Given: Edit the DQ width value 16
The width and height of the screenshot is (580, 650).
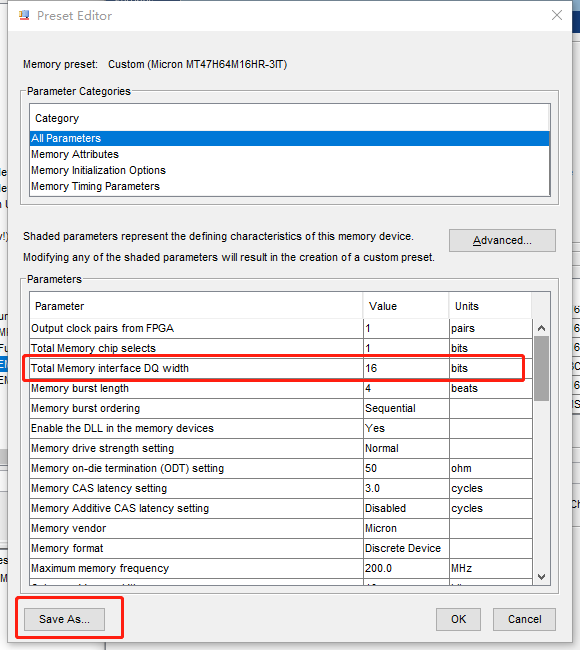Looking at the screenshot, I should click(x=406, y=368).
